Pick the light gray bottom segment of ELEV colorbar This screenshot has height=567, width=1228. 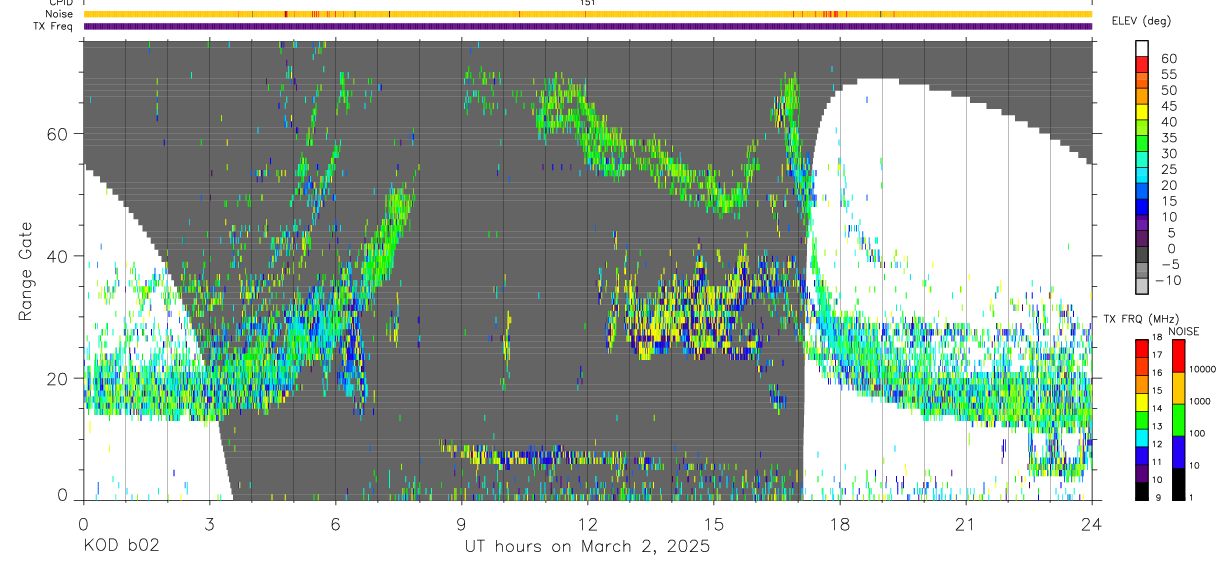point(1142,286)
